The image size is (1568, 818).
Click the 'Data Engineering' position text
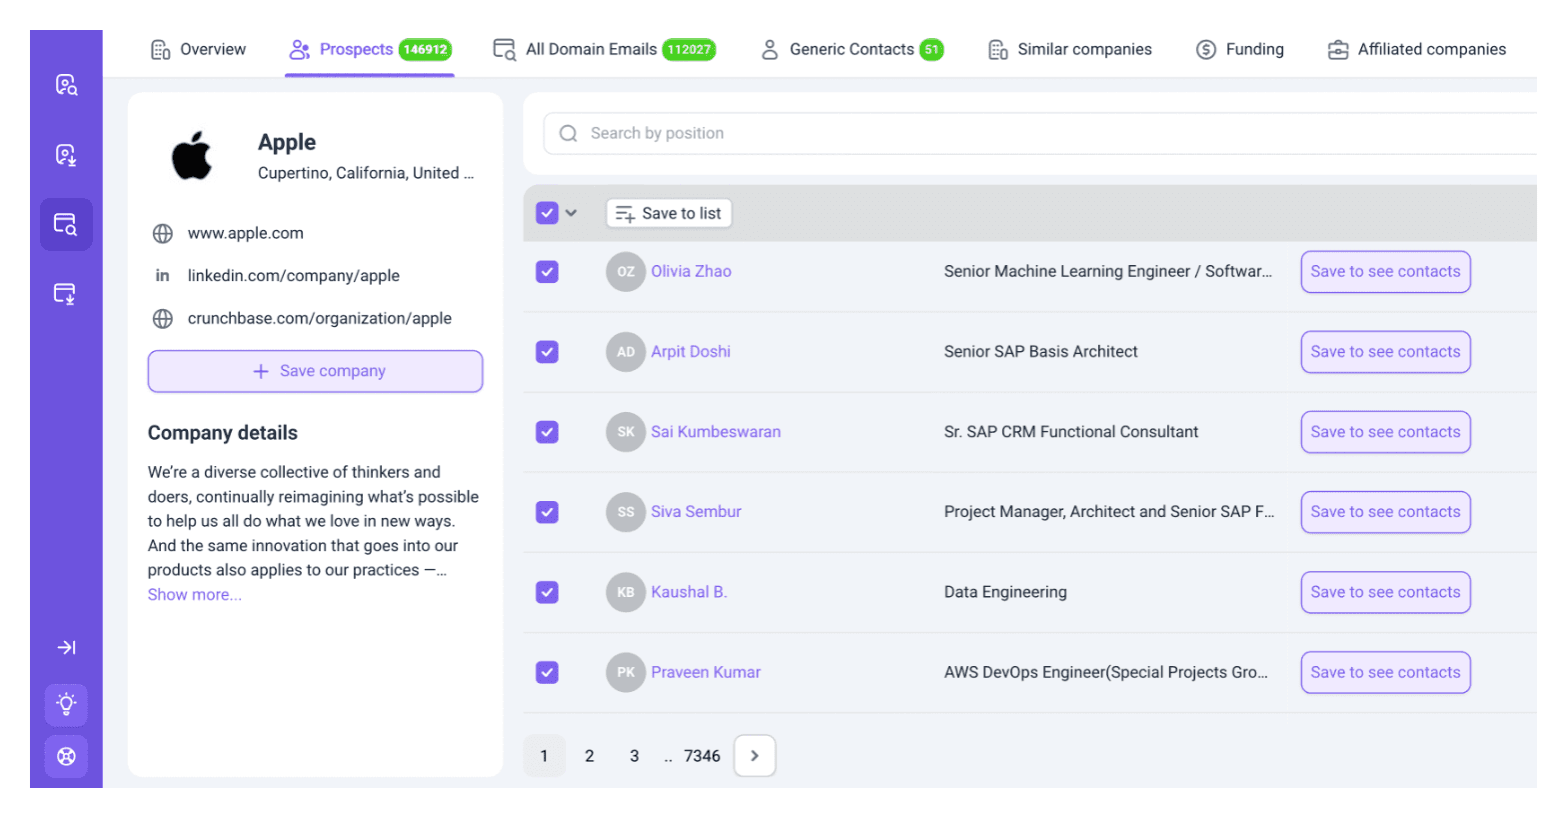point(1005,592)
